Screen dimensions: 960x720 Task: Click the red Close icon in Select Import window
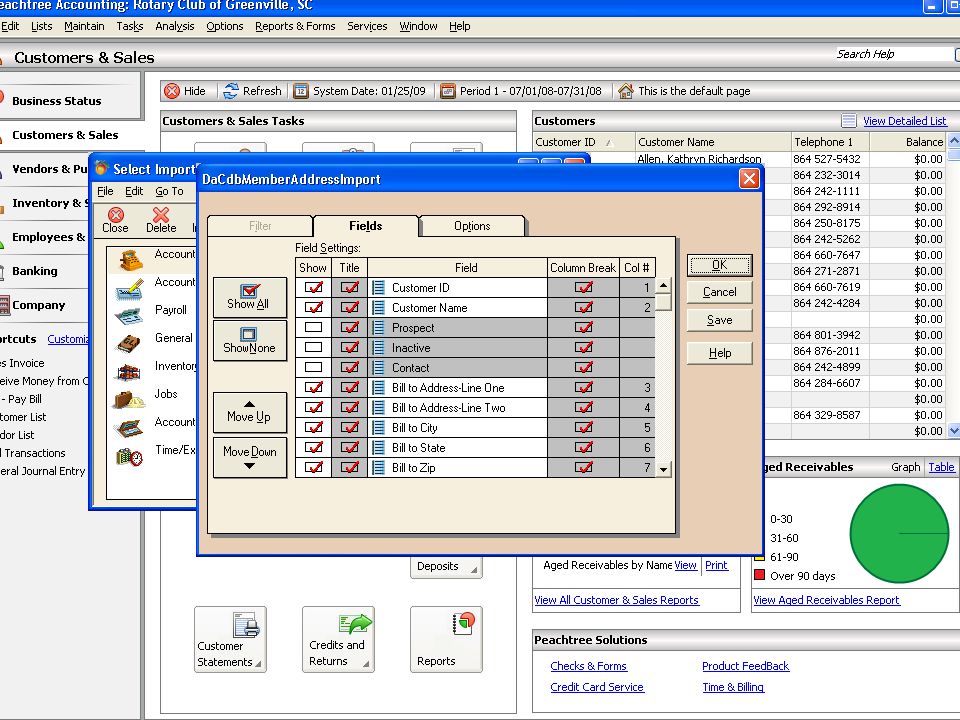coord(116,214)
